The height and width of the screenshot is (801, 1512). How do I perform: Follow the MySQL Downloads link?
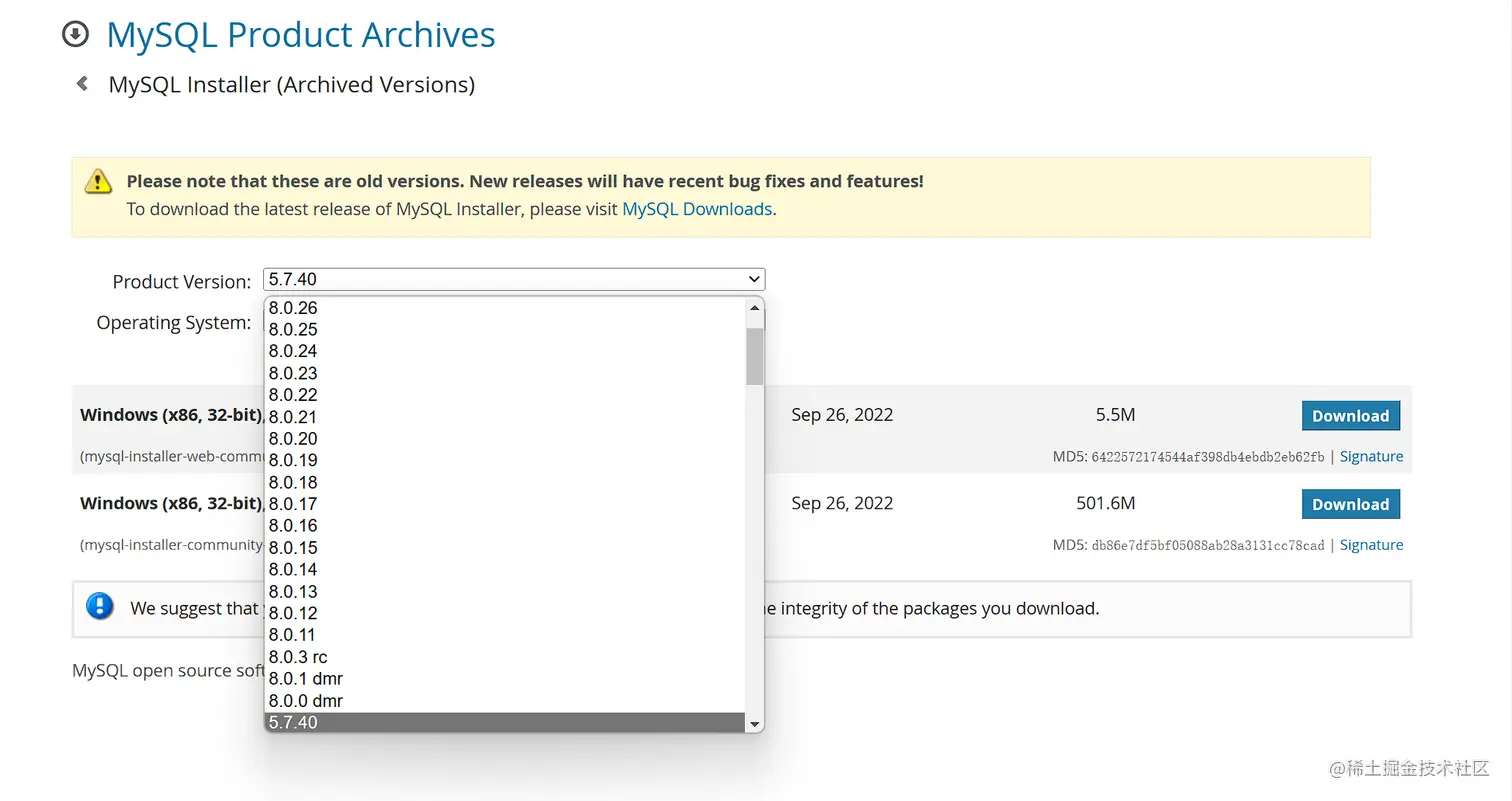point(697,209)
